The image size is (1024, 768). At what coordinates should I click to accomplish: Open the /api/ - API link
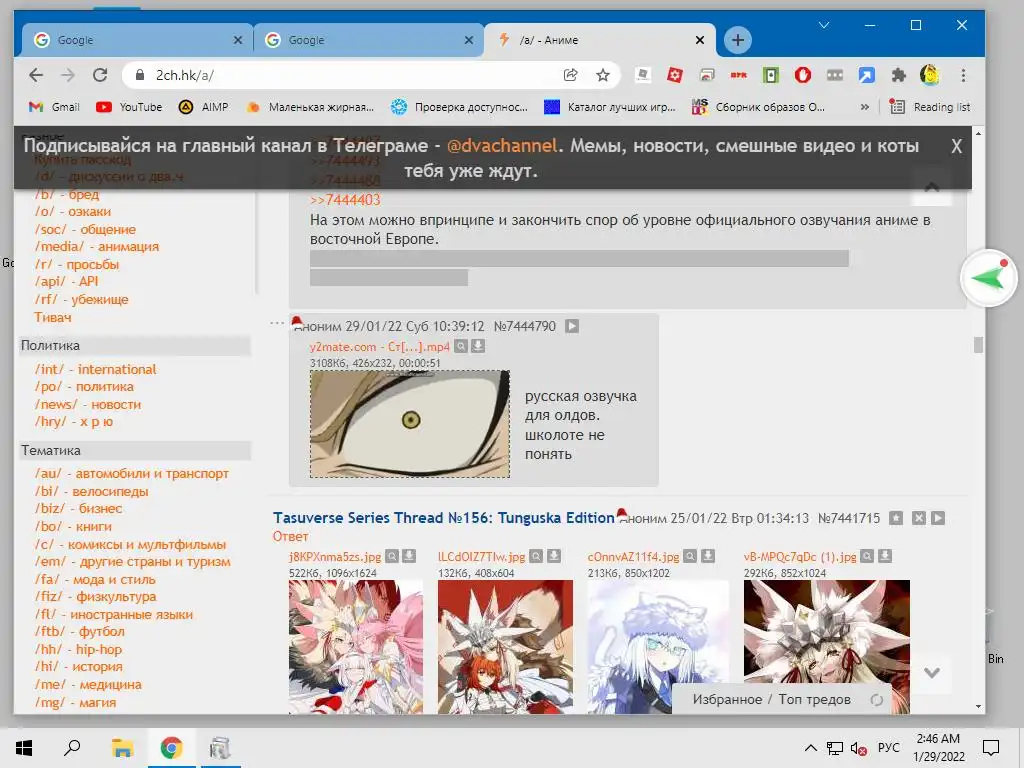click(67, 281)
